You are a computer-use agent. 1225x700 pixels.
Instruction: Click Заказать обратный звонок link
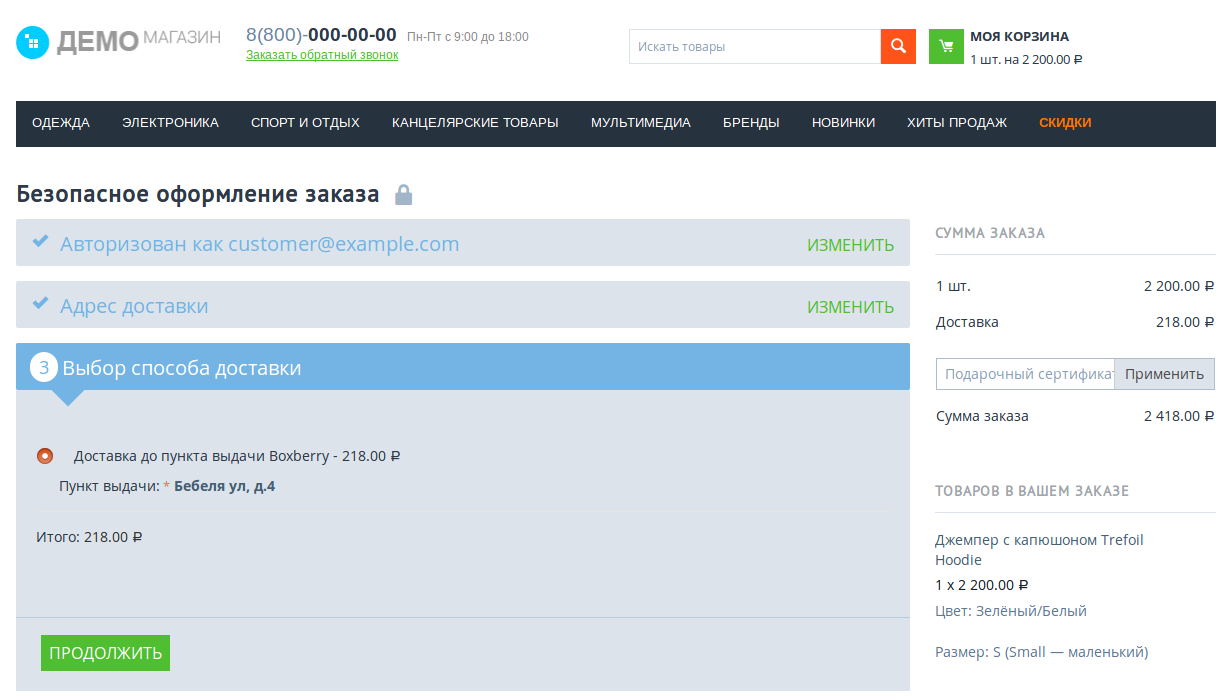click(322, 55)
